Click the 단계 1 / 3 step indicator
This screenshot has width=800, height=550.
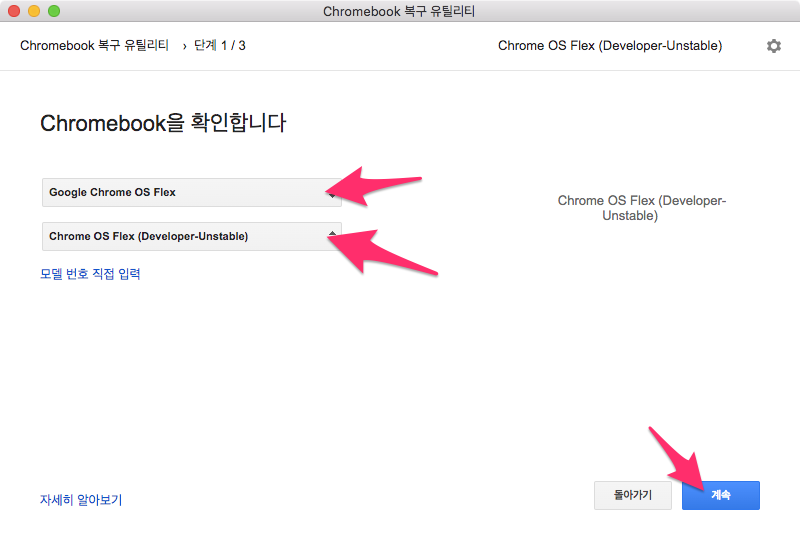220,45
